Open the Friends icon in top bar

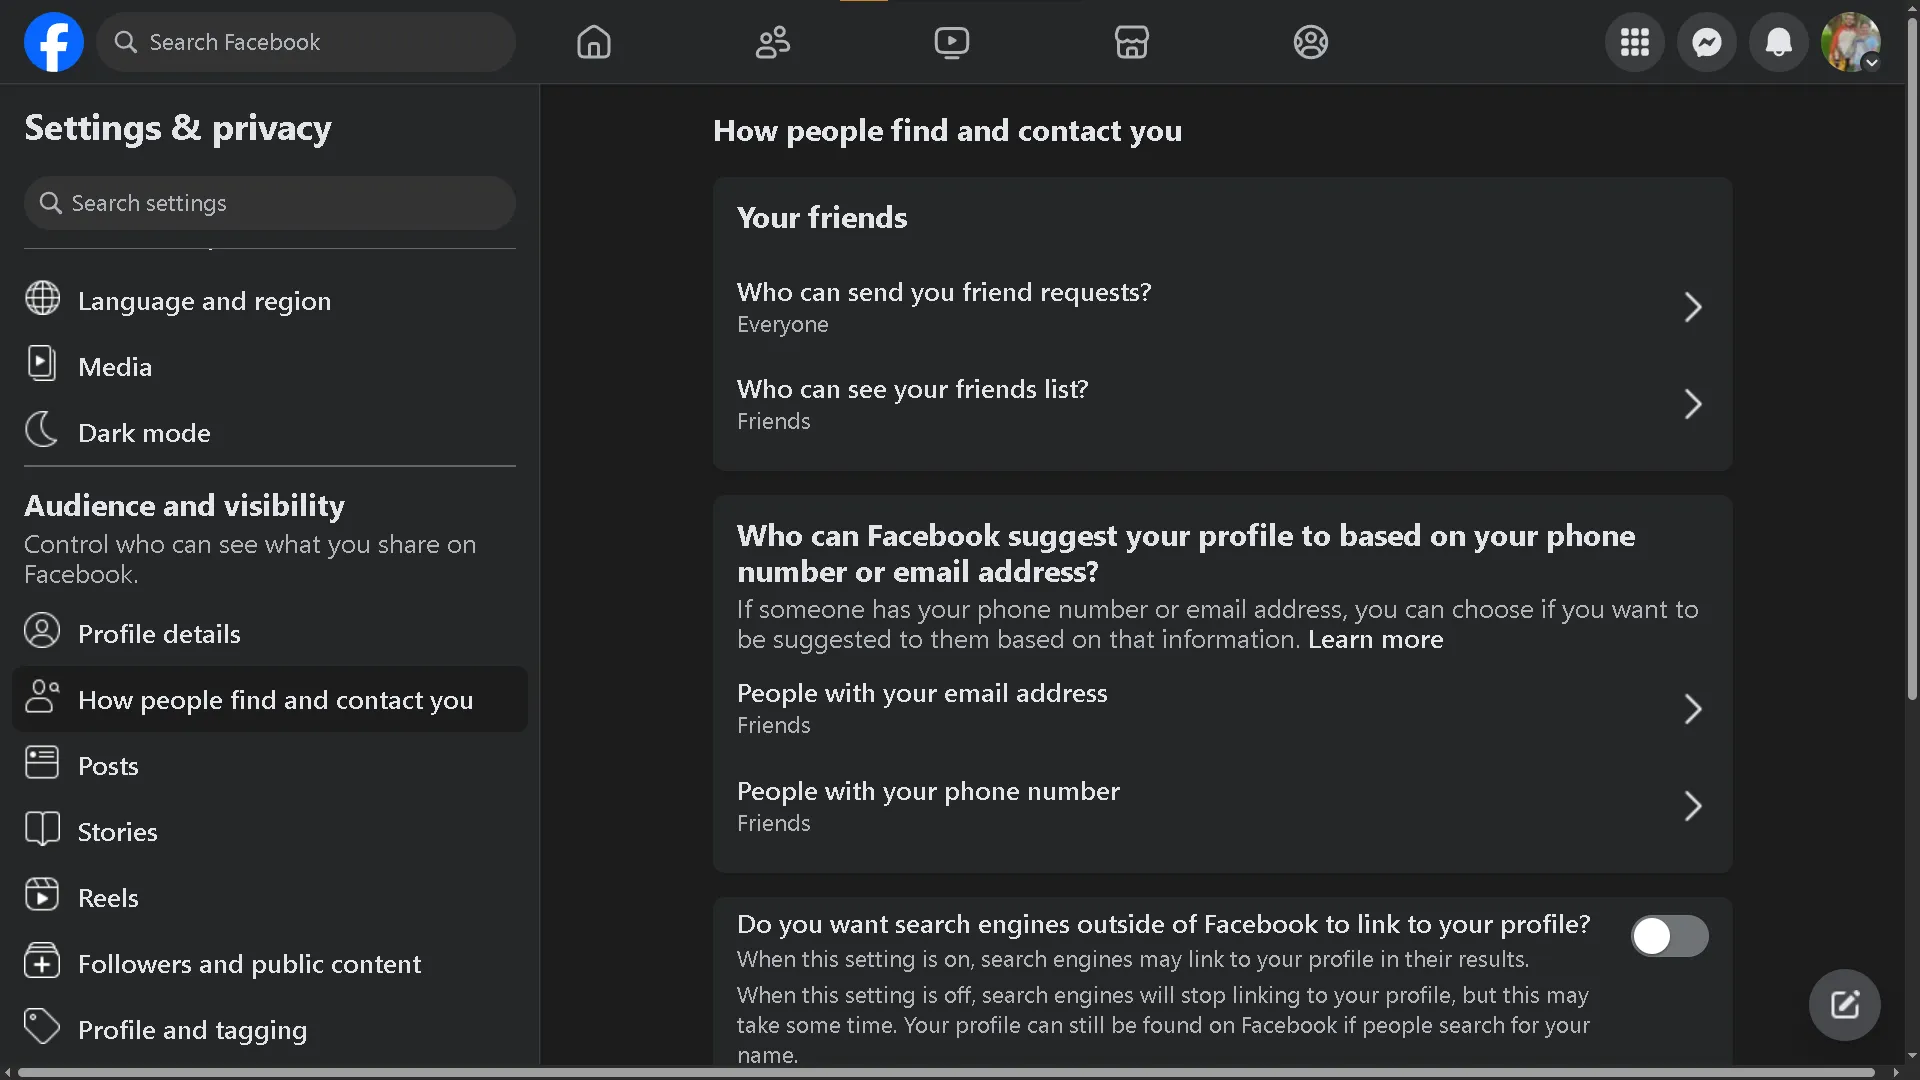tap(772, 42)
